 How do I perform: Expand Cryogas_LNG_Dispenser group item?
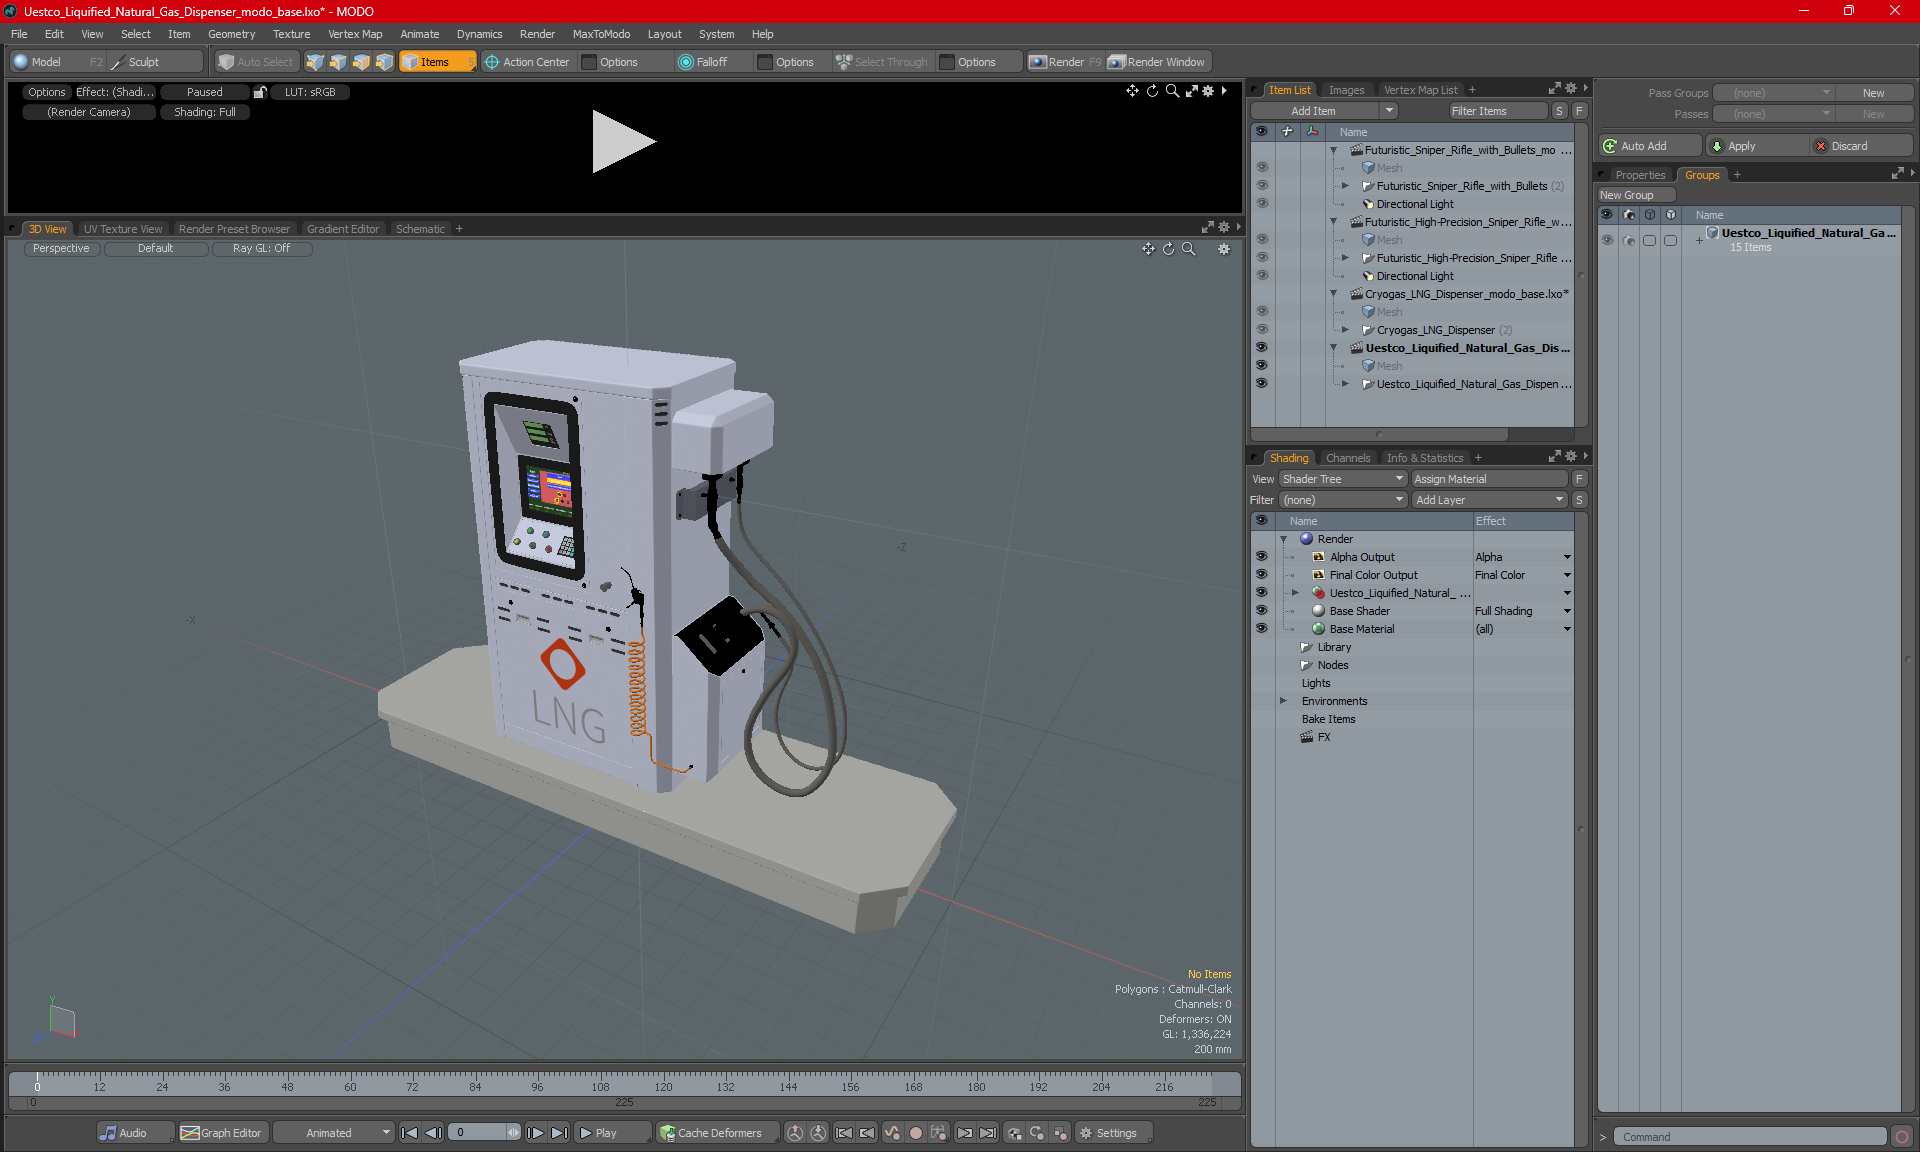[x=1345, y=330]
